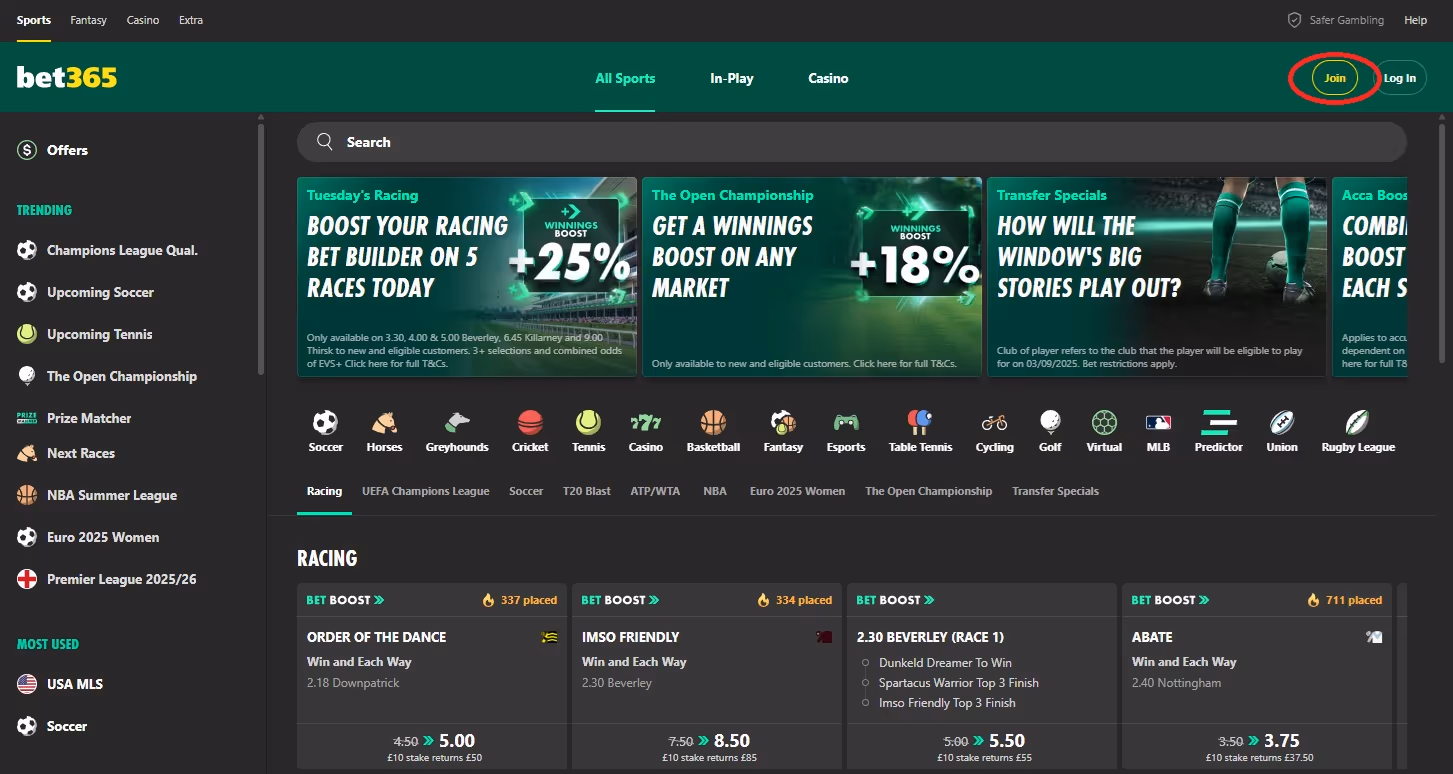Open Euro 2025 Women sidebar link
This screenshot has width=1453, height=774.
pyautogui.click(x=103, y=537)
